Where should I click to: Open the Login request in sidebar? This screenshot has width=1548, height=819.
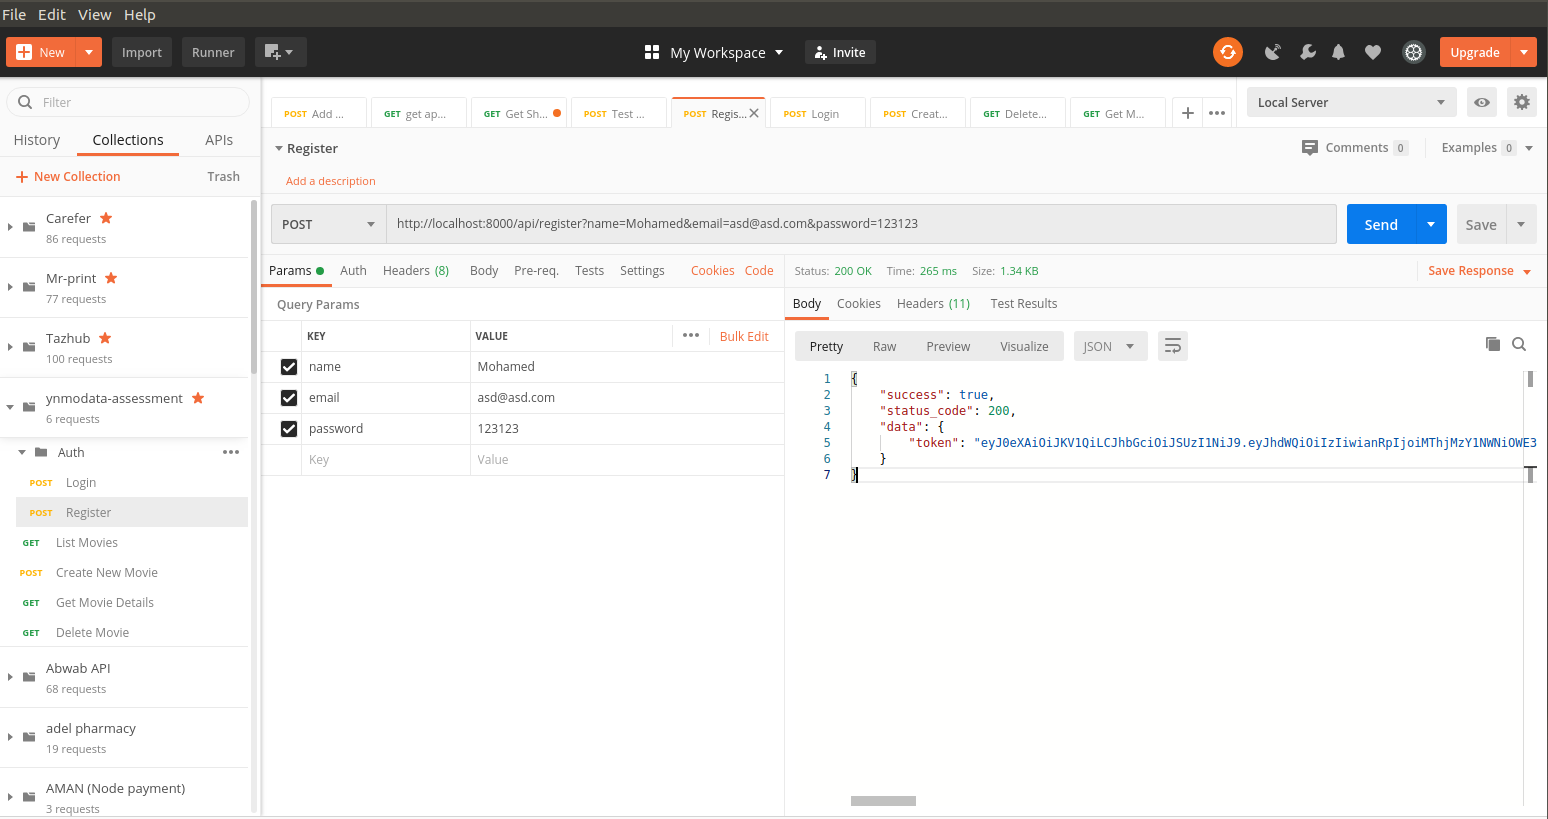(x=81, y=482)
